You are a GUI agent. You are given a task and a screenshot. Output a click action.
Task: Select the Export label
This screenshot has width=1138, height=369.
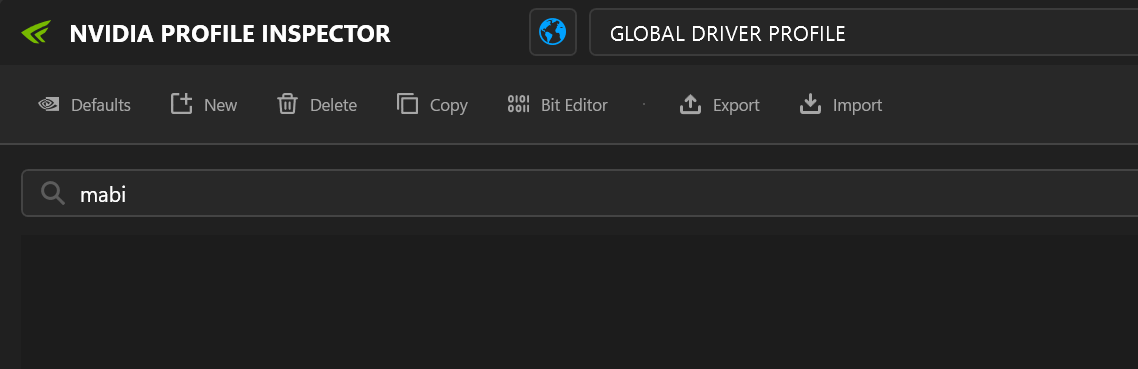(x=736, y=105)
